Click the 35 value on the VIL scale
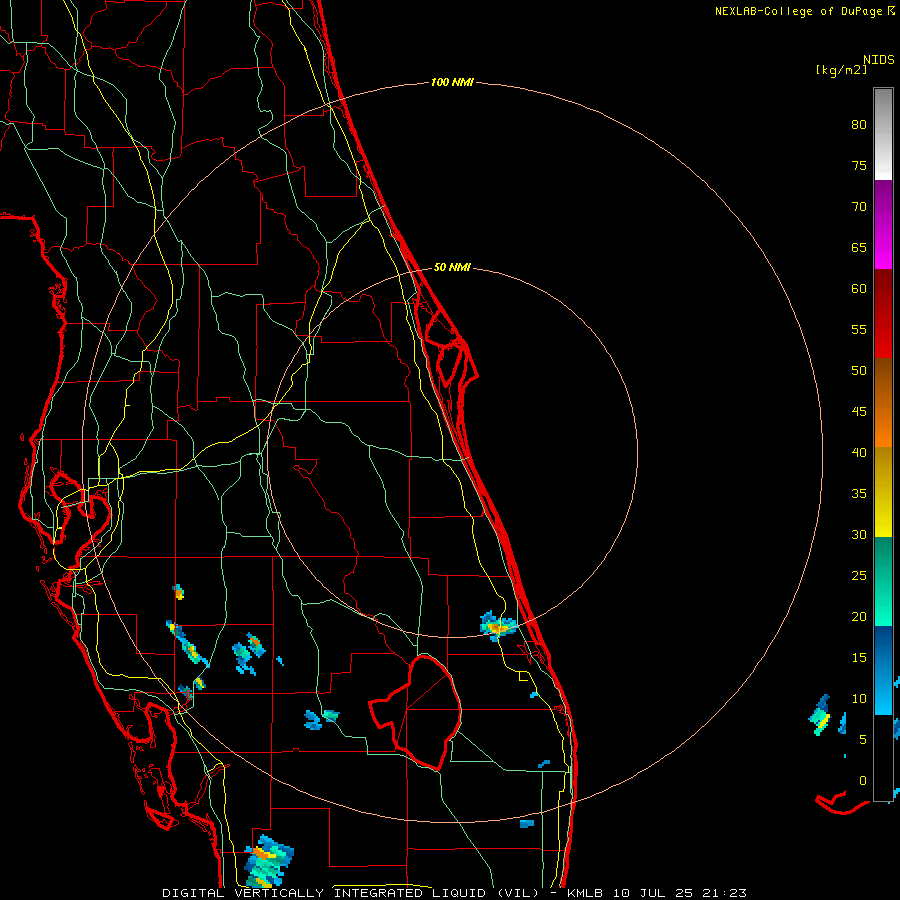 859,494
